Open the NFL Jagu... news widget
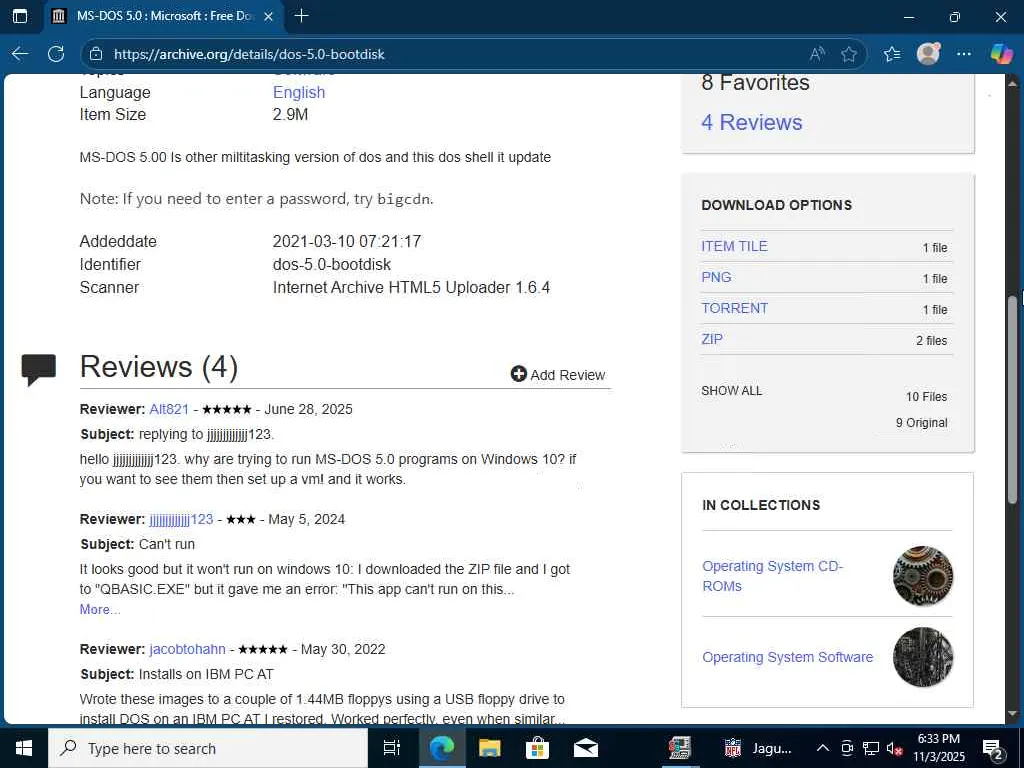Image resolution: width=1024 pixels, height=768 pixels. click(758, 748)
